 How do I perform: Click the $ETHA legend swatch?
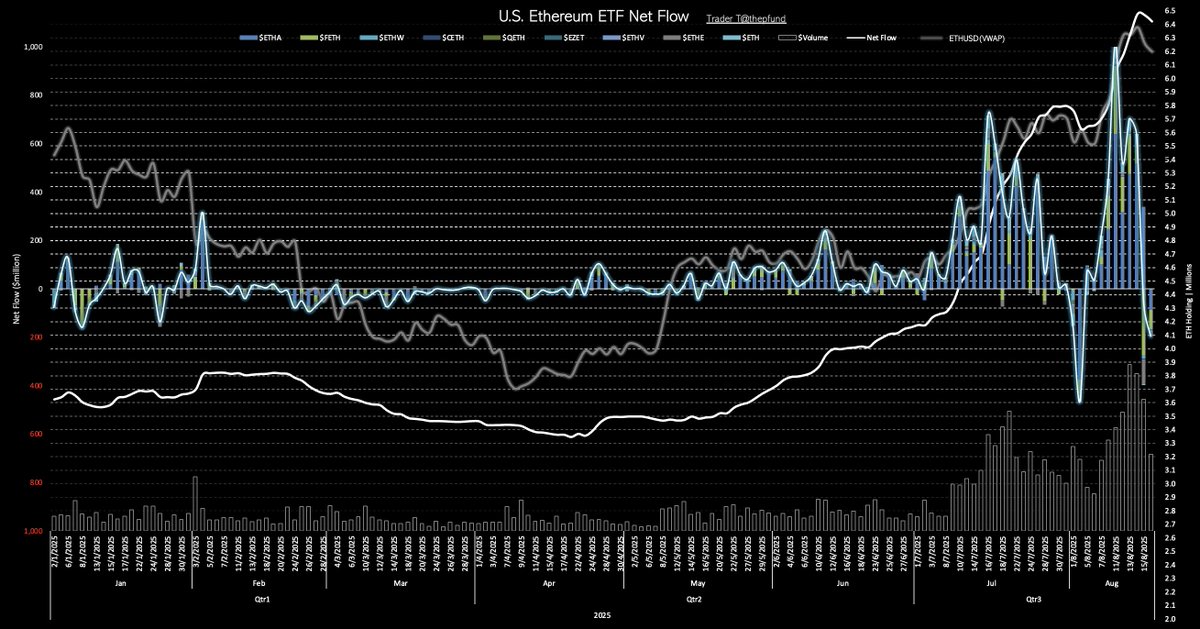pos(249,37)
